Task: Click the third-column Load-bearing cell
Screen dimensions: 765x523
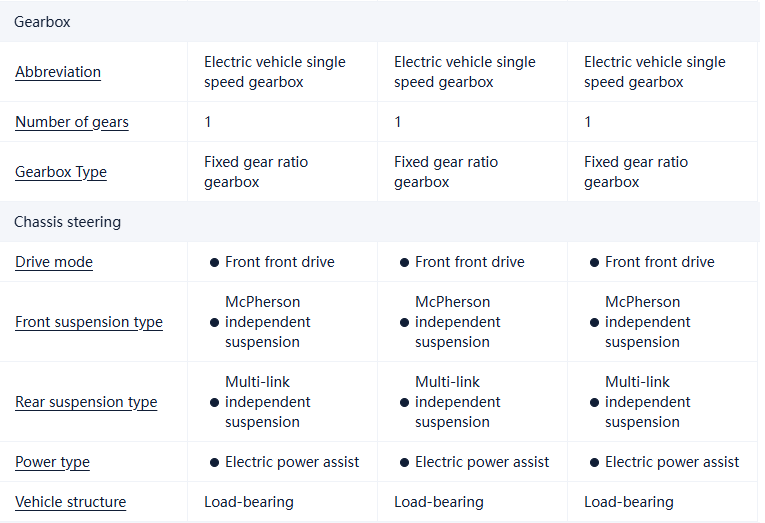Action: click(629, 502)
